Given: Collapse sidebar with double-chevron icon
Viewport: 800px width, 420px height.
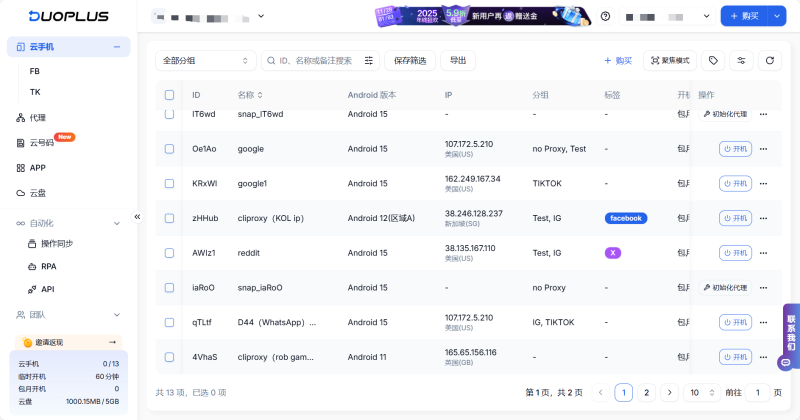Looking at the screenshot, I should coord(138,216).
